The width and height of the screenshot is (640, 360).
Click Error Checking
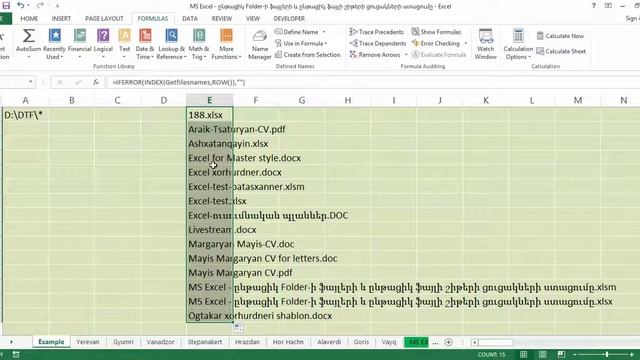436,43
